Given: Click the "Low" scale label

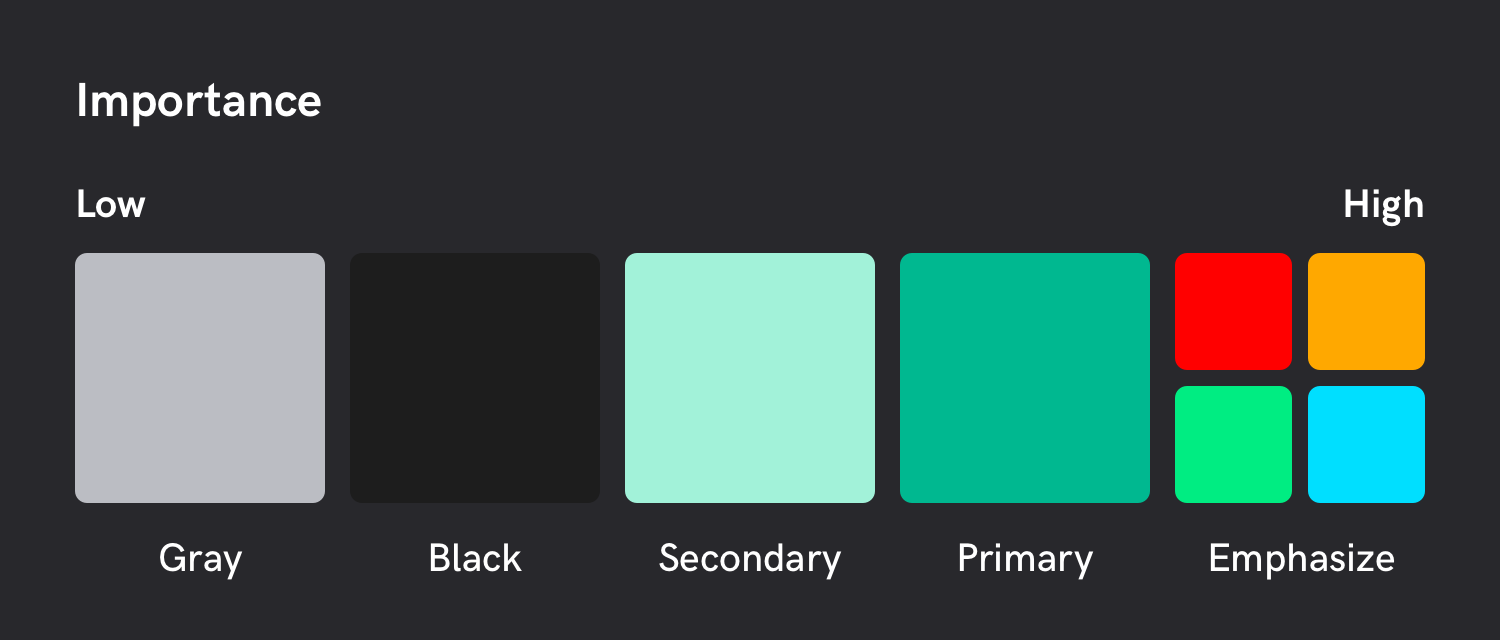Looking at the screenshot, I should [111, 205].
